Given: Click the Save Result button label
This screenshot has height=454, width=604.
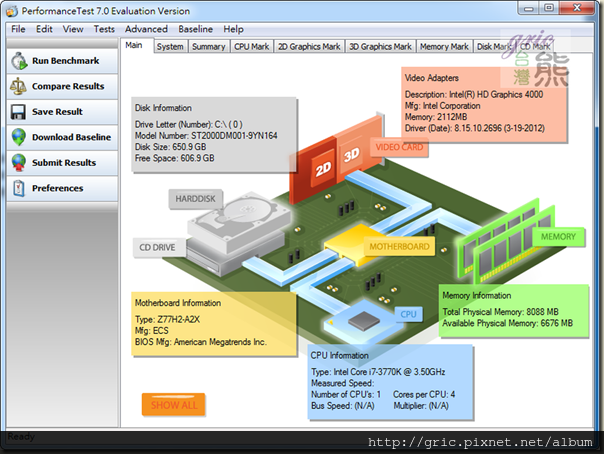Looking at the screenshot, I should 57,112.
